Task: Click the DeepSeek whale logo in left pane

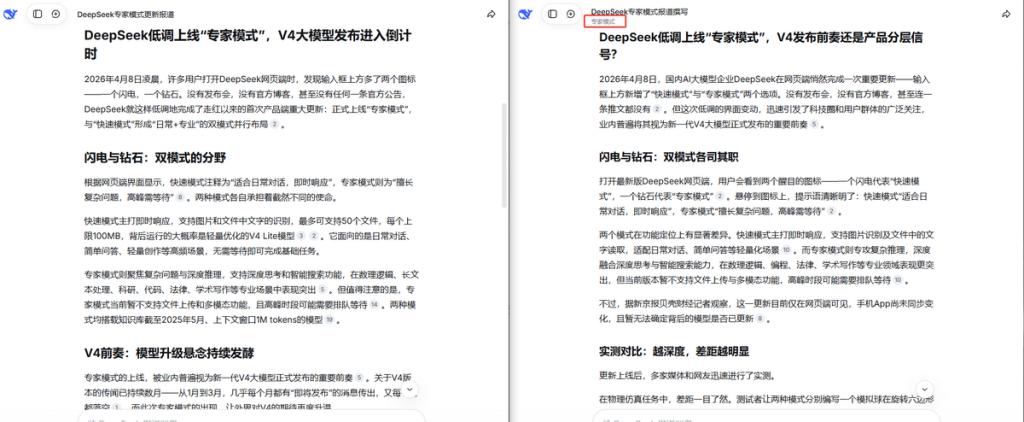Action: [11, 15]
